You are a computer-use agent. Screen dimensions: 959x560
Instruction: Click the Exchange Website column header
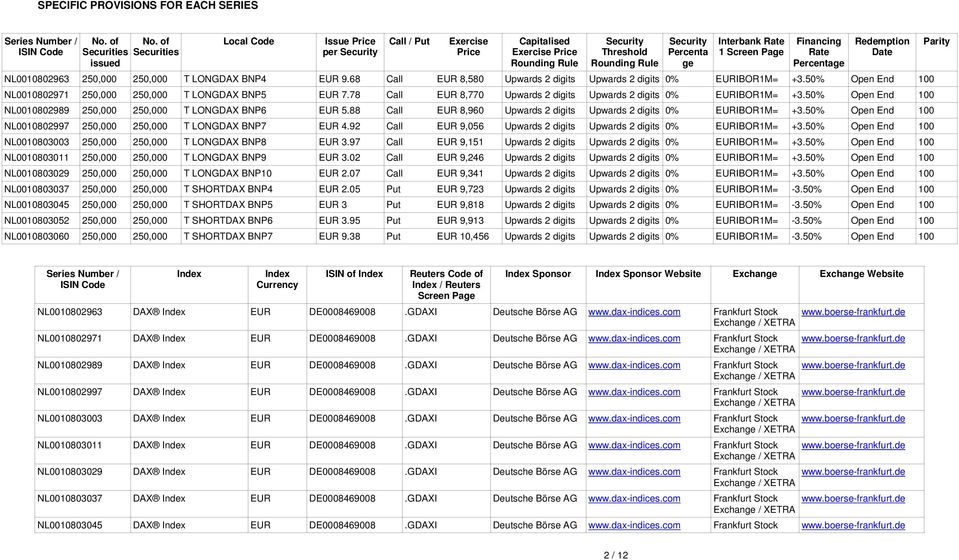861,274
